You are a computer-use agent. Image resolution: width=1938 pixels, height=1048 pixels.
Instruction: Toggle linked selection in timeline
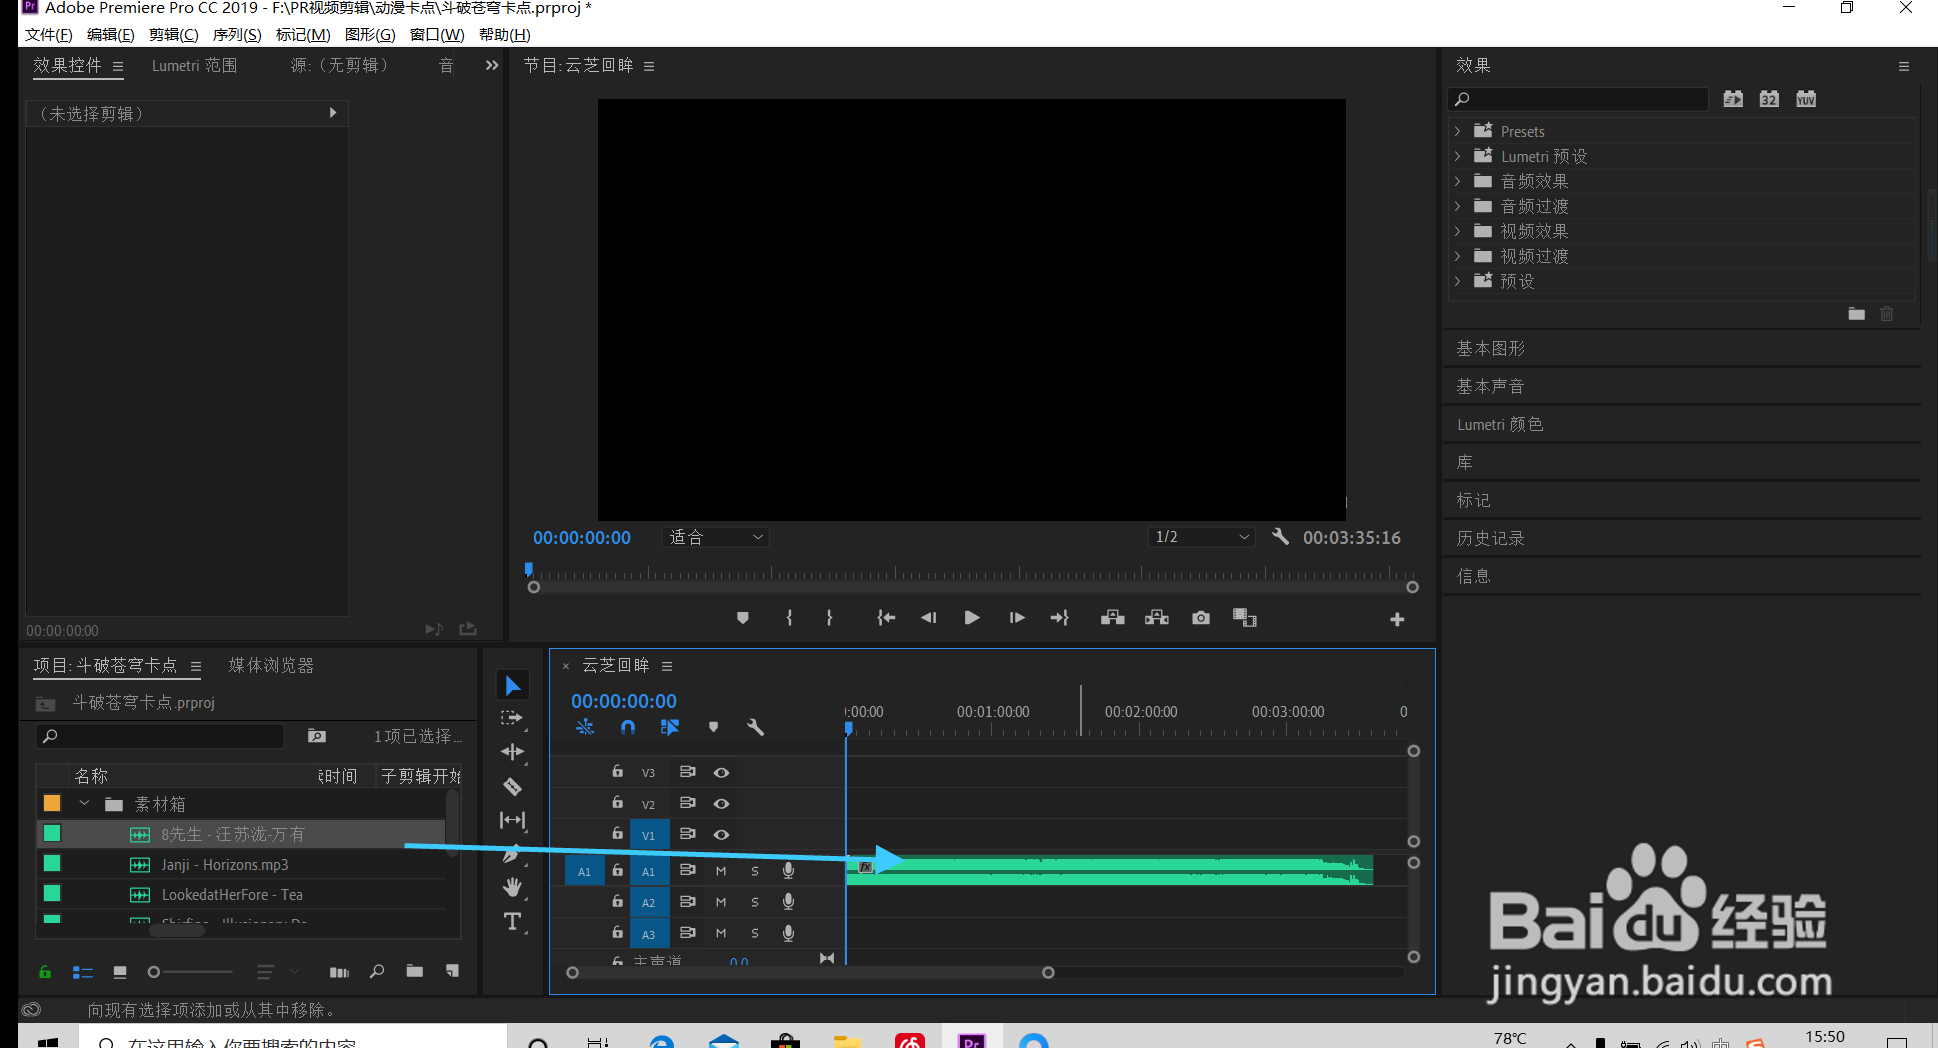pos(670,728)
